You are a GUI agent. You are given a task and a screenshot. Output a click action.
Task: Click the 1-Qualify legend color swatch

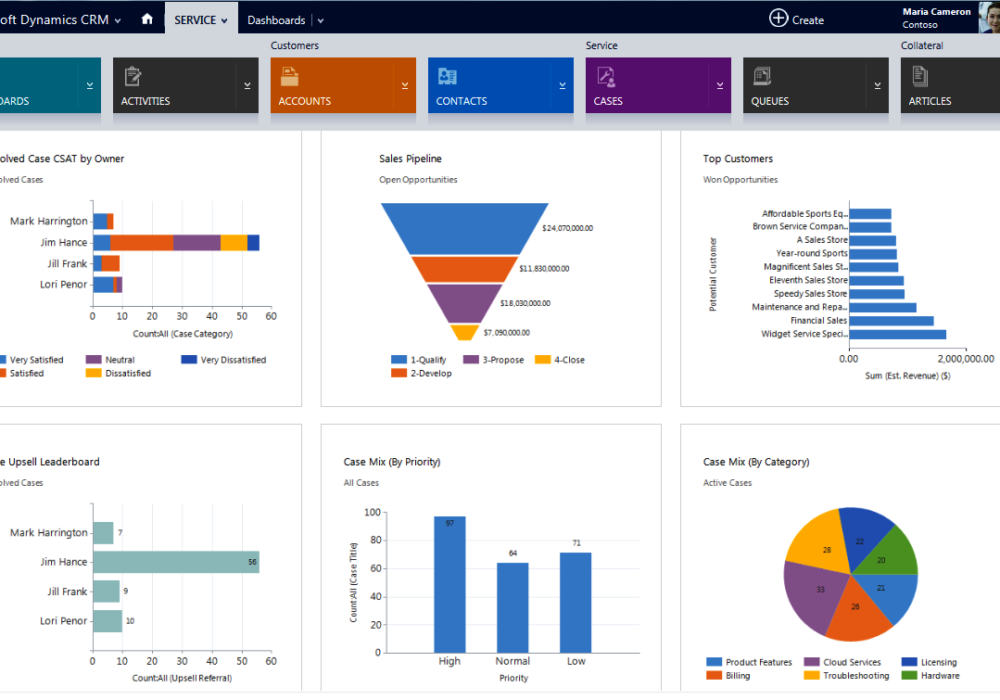pyautogui.click(x=399, y=360)
